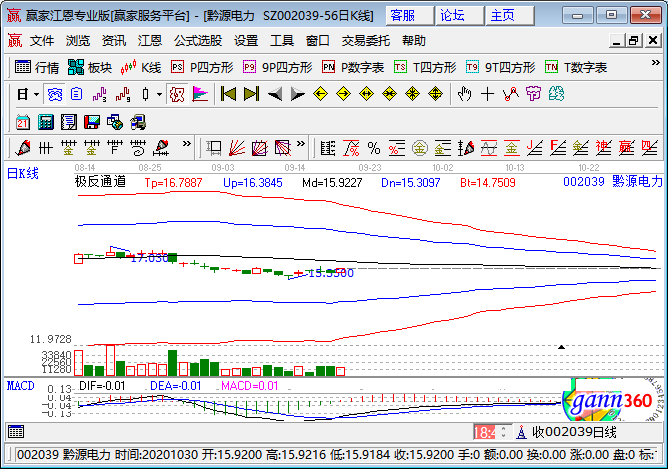This screenshot has width=668, height=469.
Task: Open the P数字表 tool
Action: click(353, 67)
